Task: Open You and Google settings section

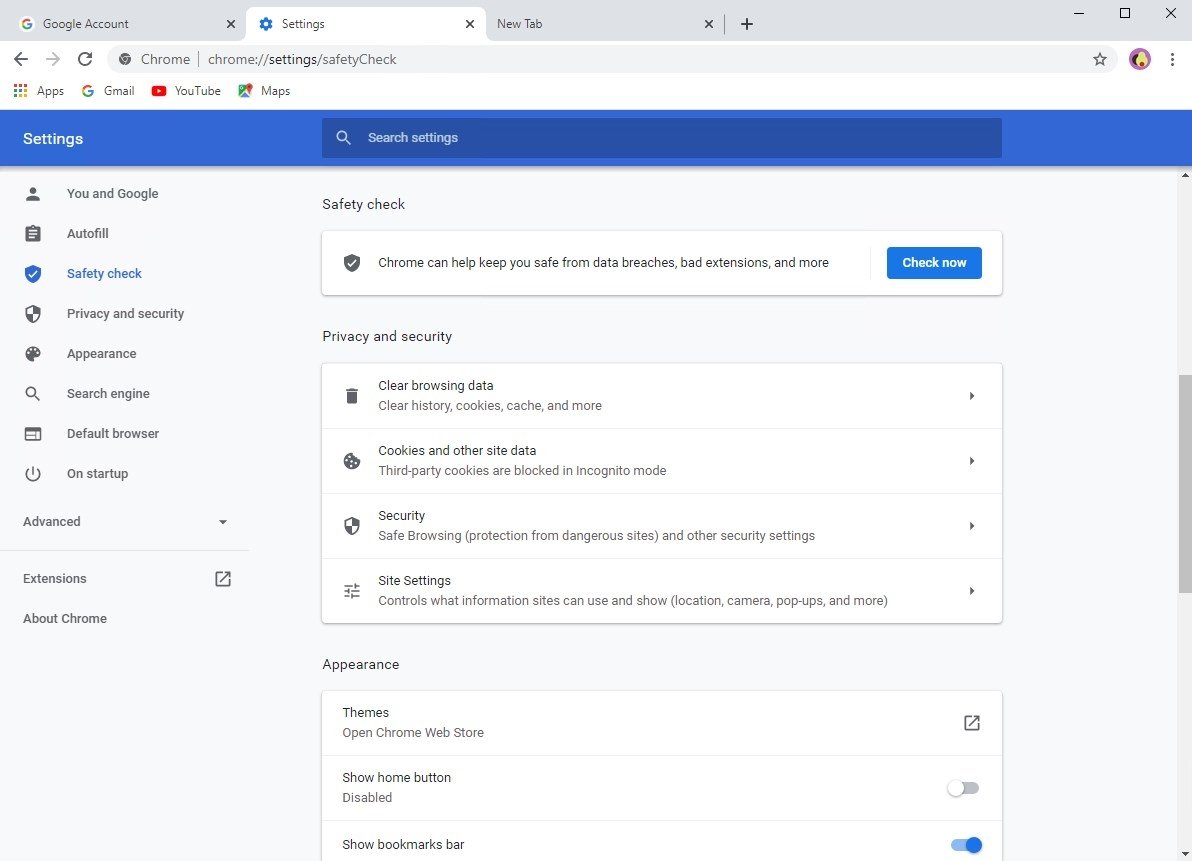Action: tap(113, 194)
